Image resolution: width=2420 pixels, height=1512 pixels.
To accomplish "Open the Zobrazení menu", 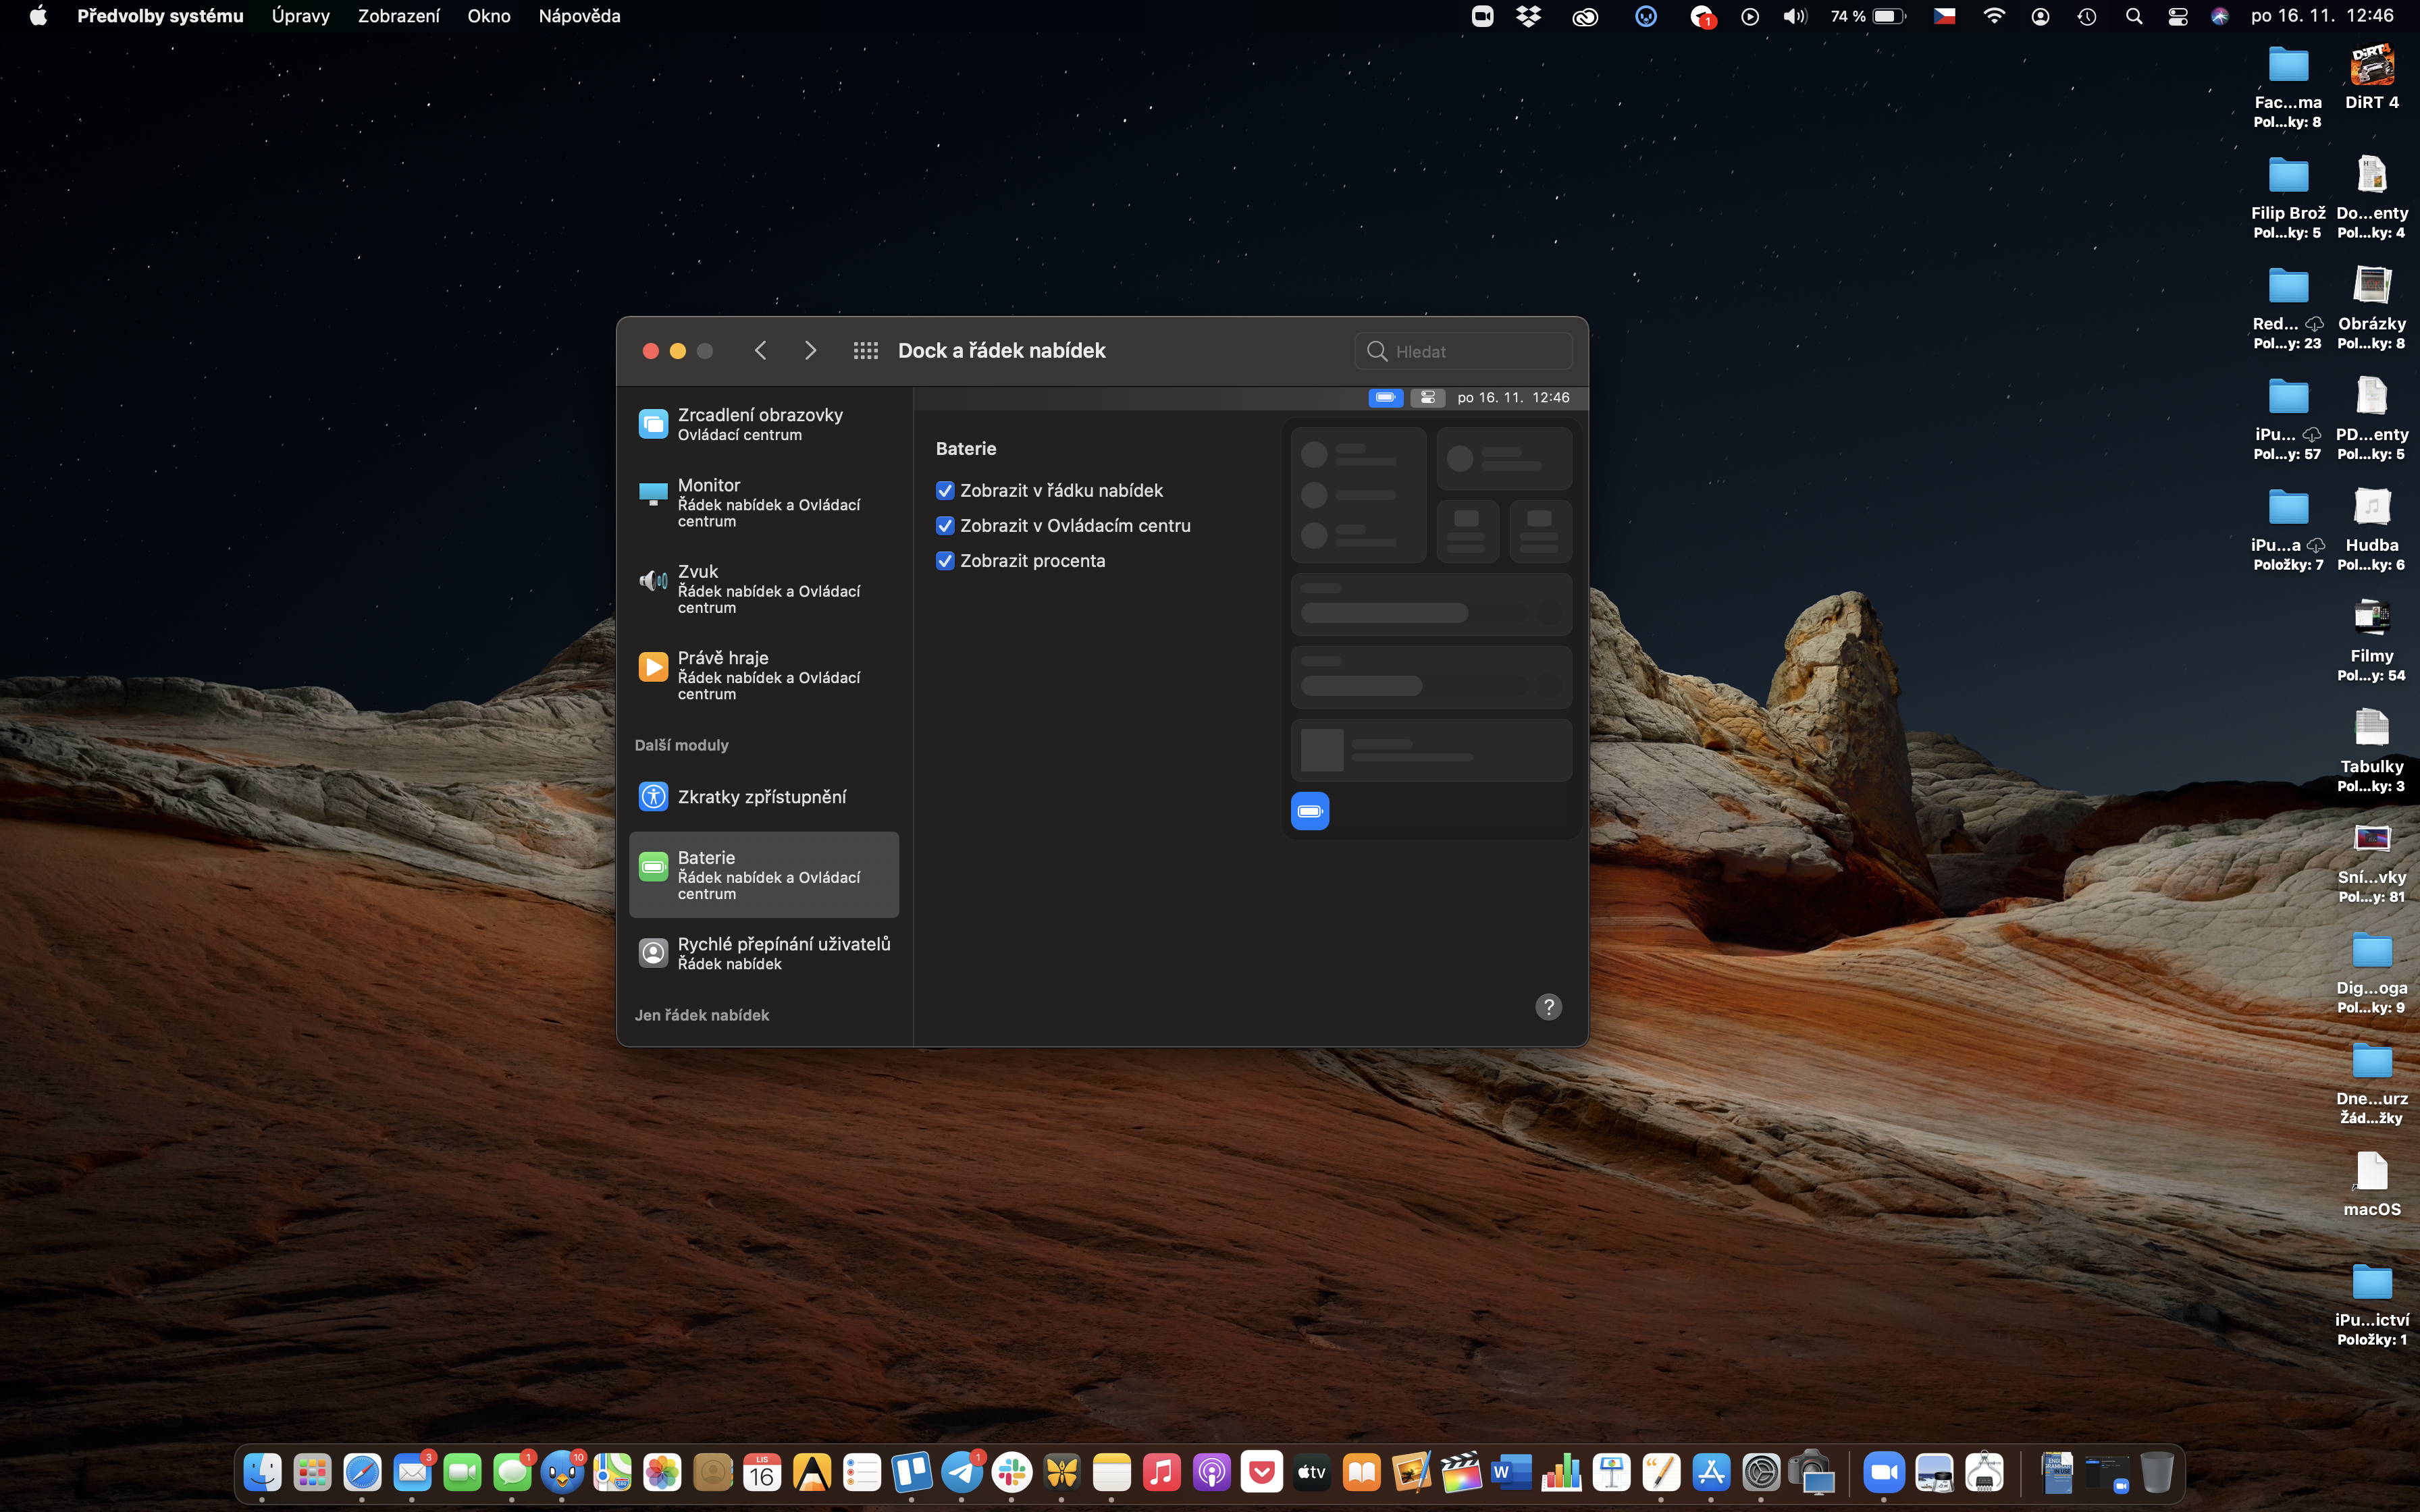I will point(398,16).
